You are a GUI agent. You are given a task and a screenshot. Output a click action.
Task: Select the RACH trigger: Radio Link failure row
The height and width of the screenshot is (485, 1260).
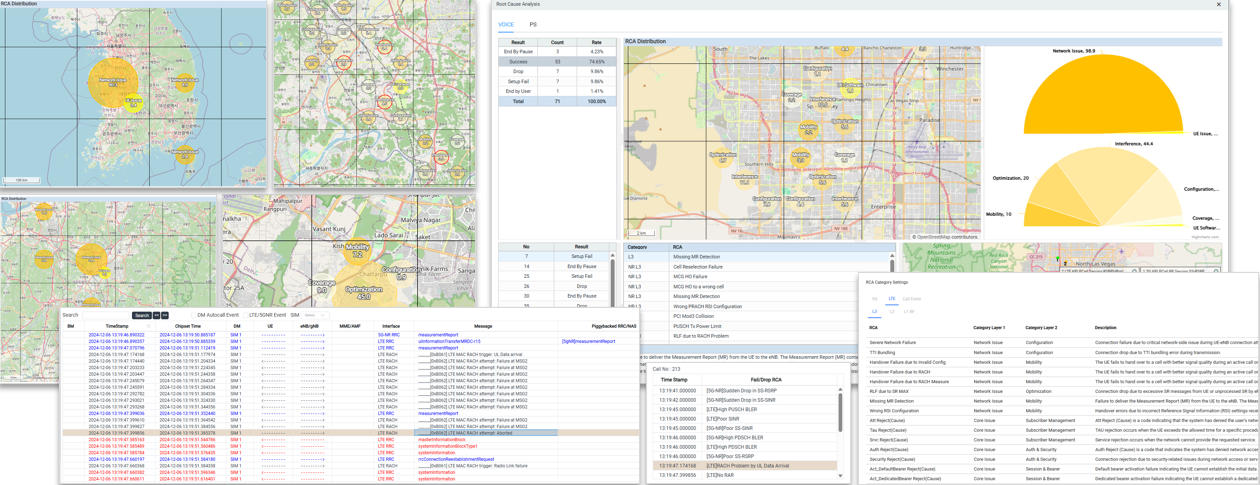(x=350, y=466)
